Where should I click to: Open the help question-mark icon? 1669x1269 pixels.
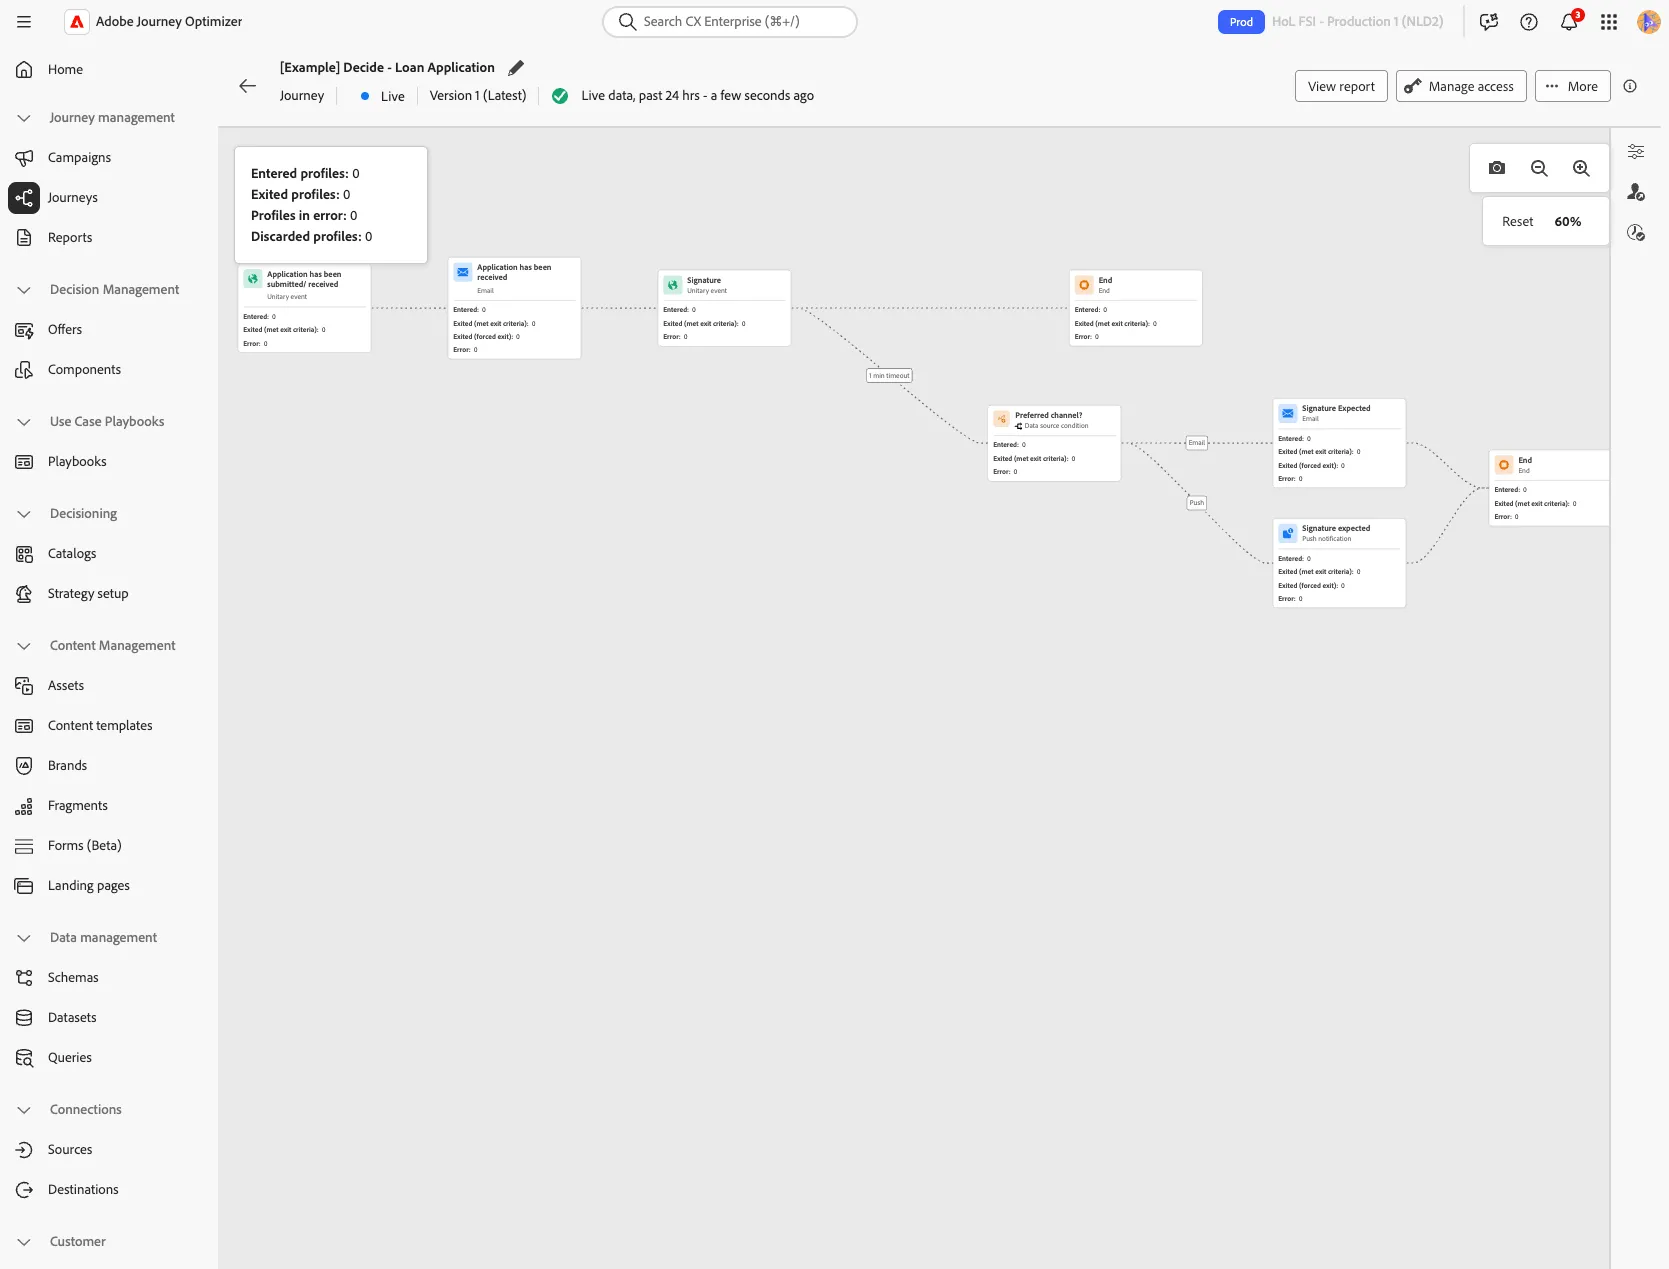1529,22
